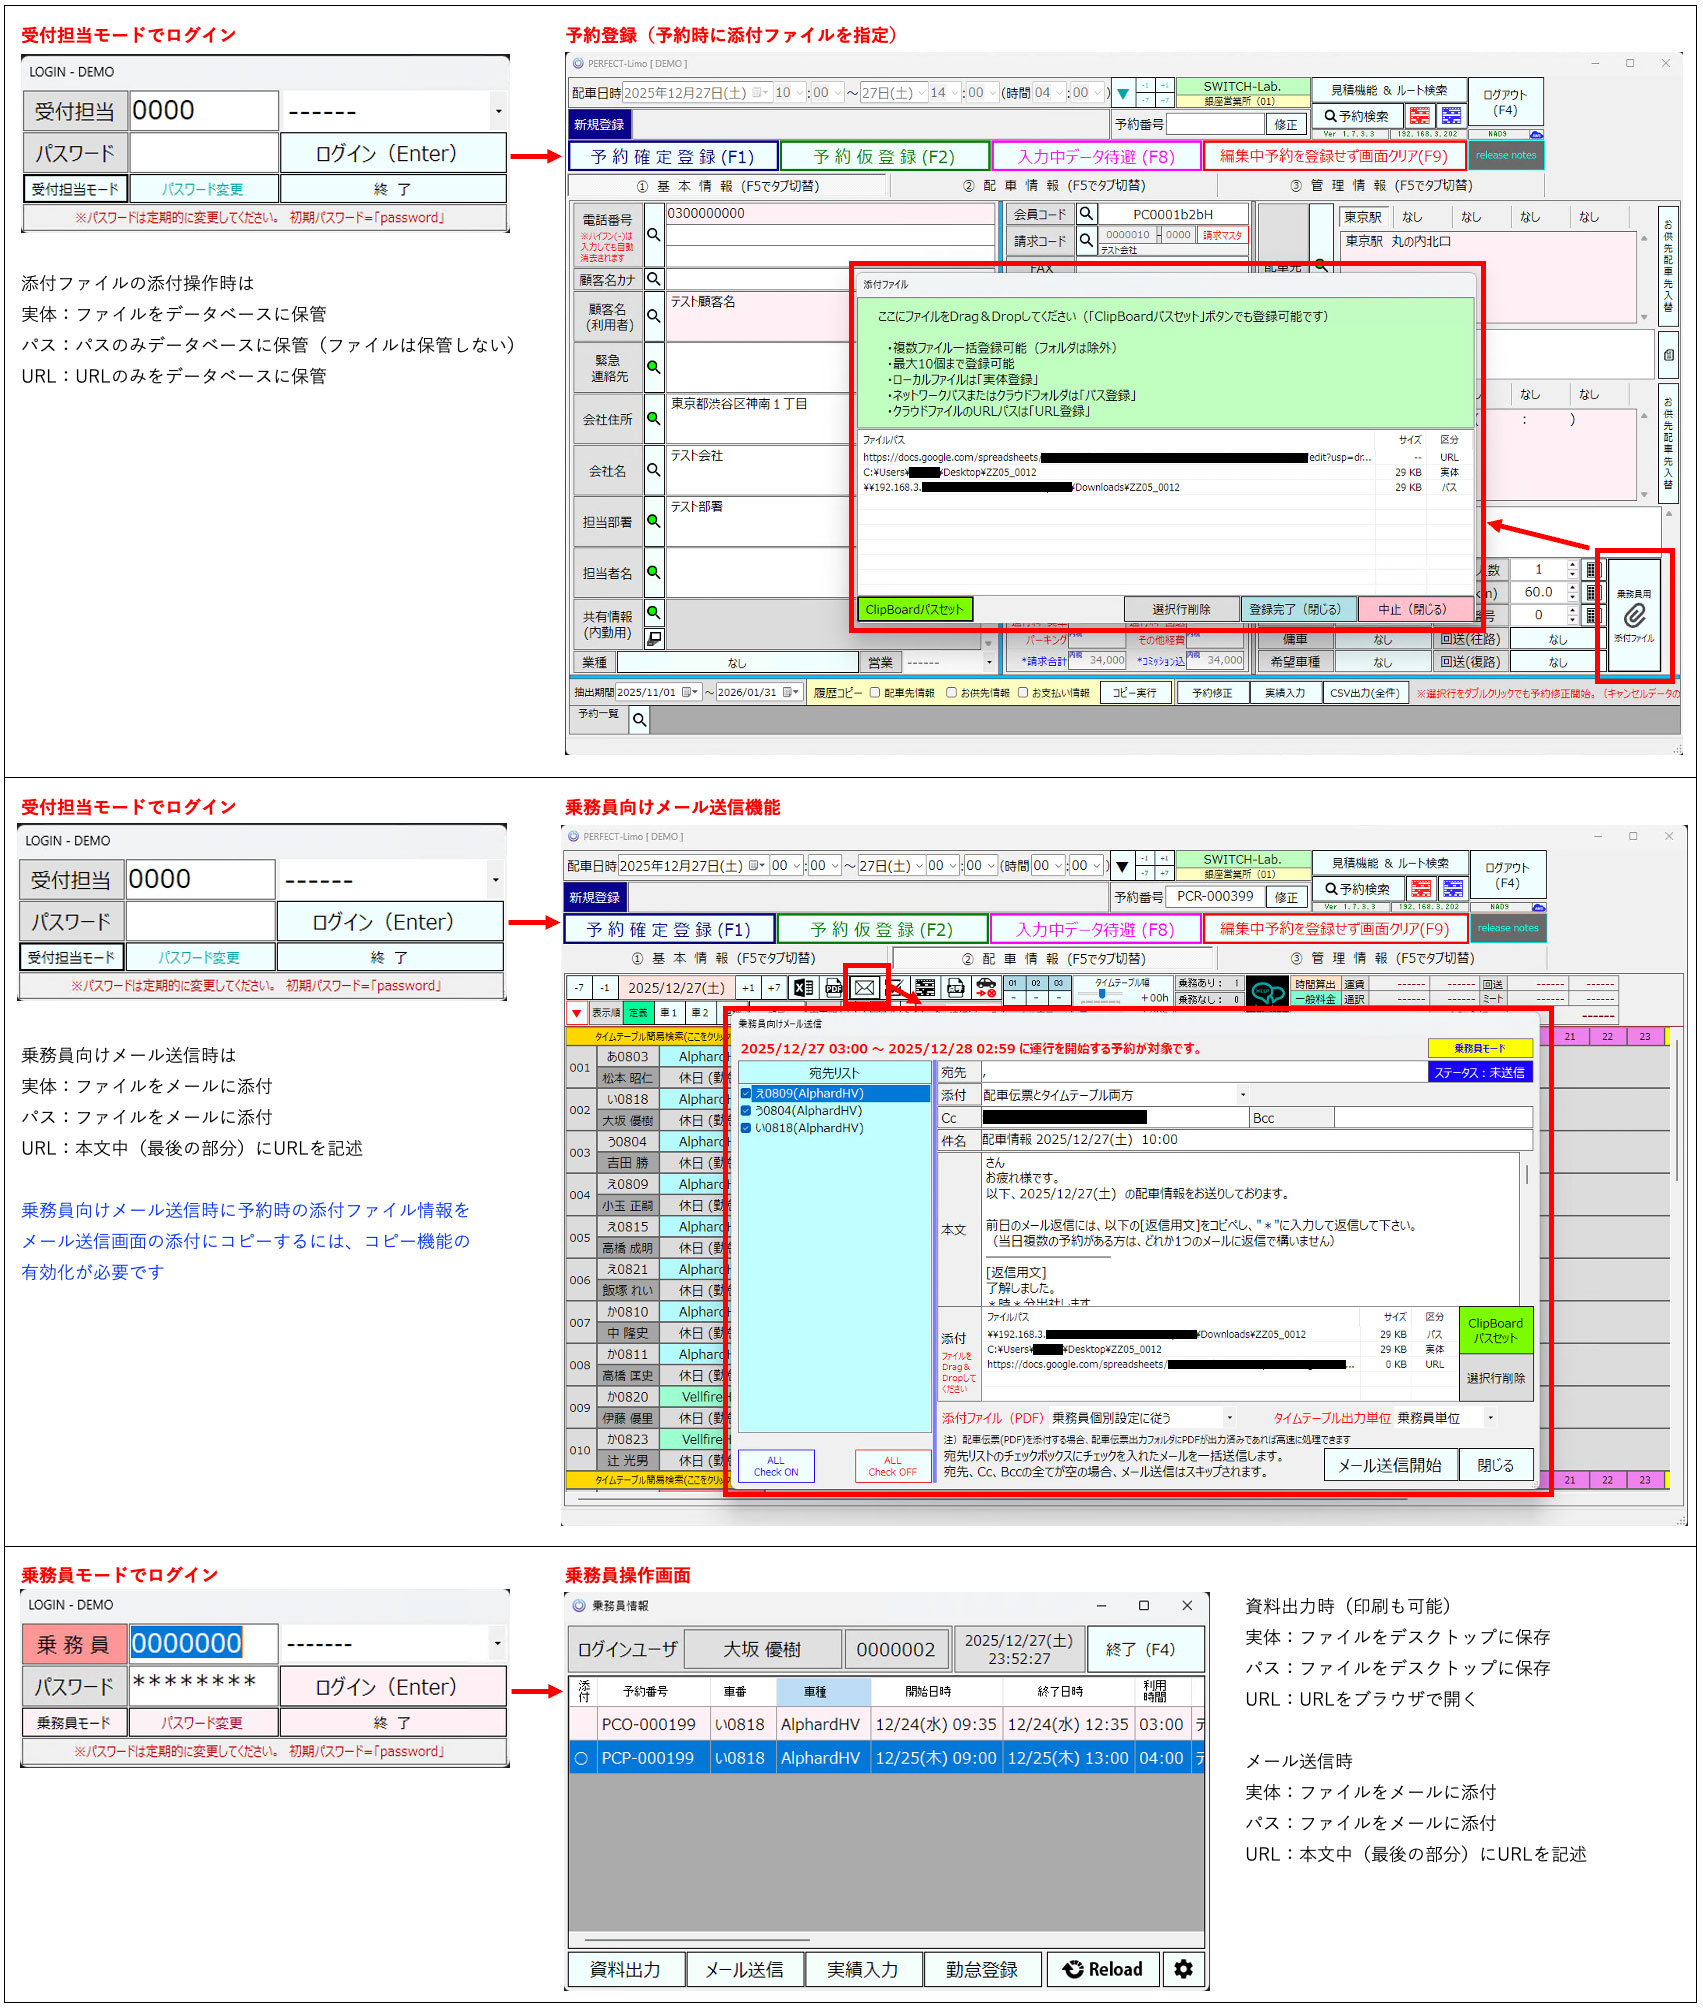Click the メール送信開始 button
The height and width of the screenshot is (2009, 1703).
[x=1389, y=1465]
